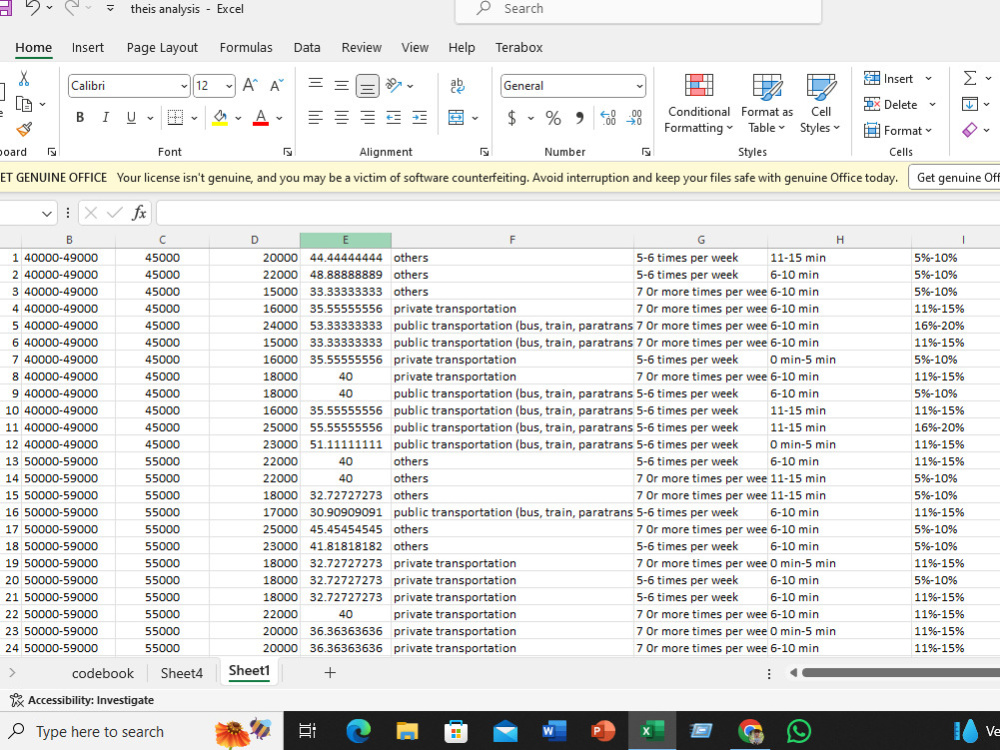Click the Undo arrow icon
Screen dimensions: 1000x750
[x=32, y=8]
